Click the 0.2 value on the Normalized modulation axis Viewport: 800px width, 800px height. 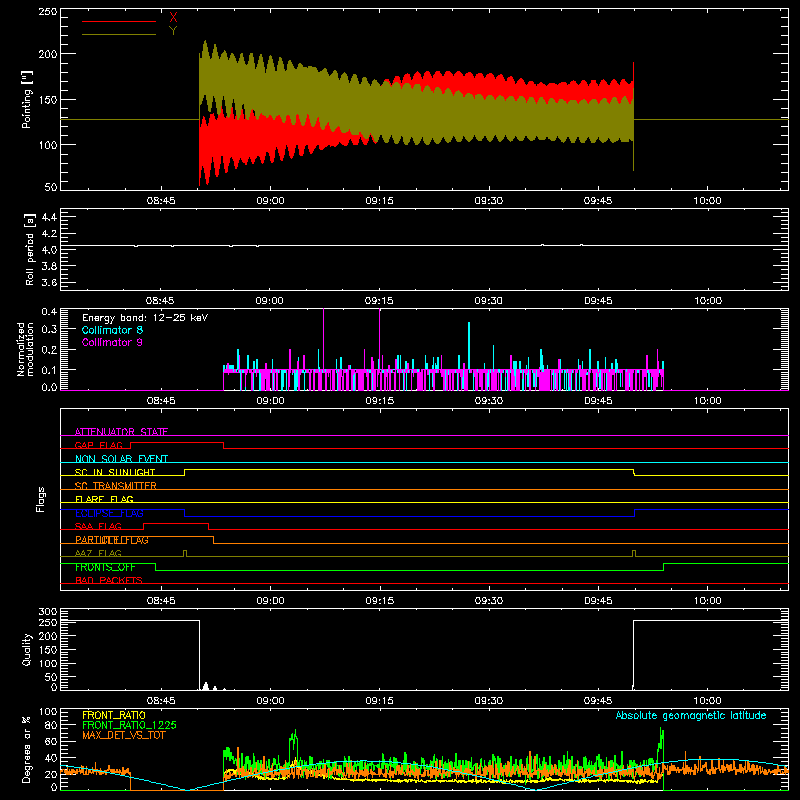pos(49,350)
